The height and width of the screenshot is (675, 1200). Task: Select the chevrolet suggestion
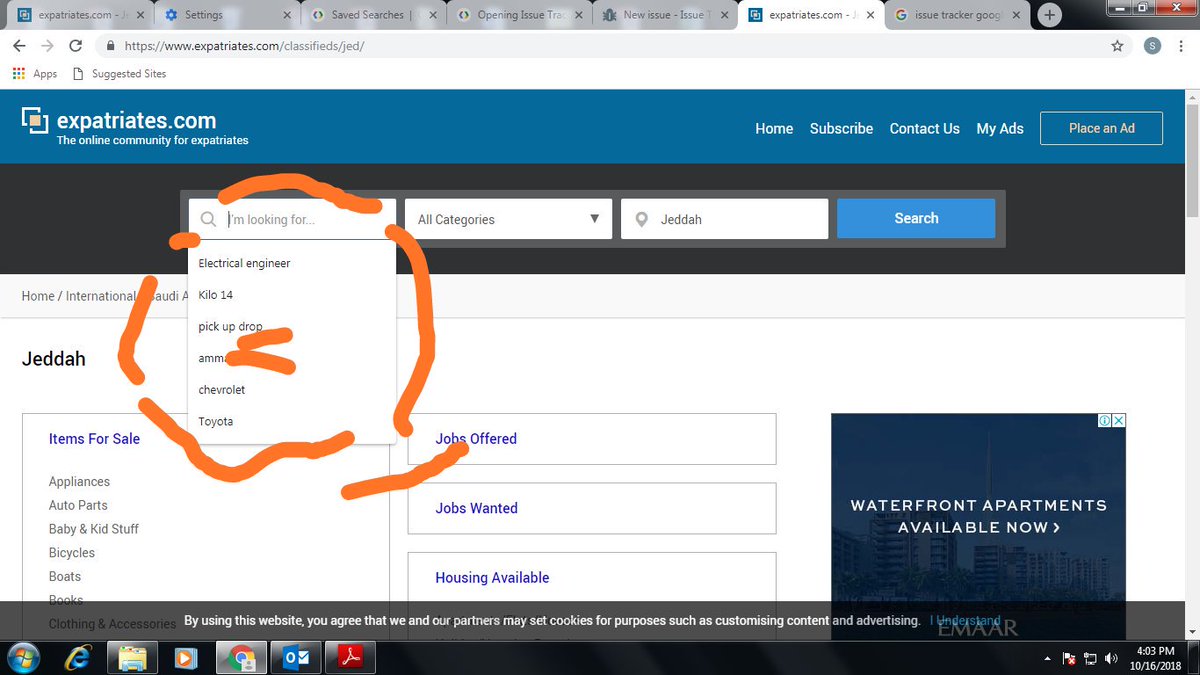coord(292,390)
